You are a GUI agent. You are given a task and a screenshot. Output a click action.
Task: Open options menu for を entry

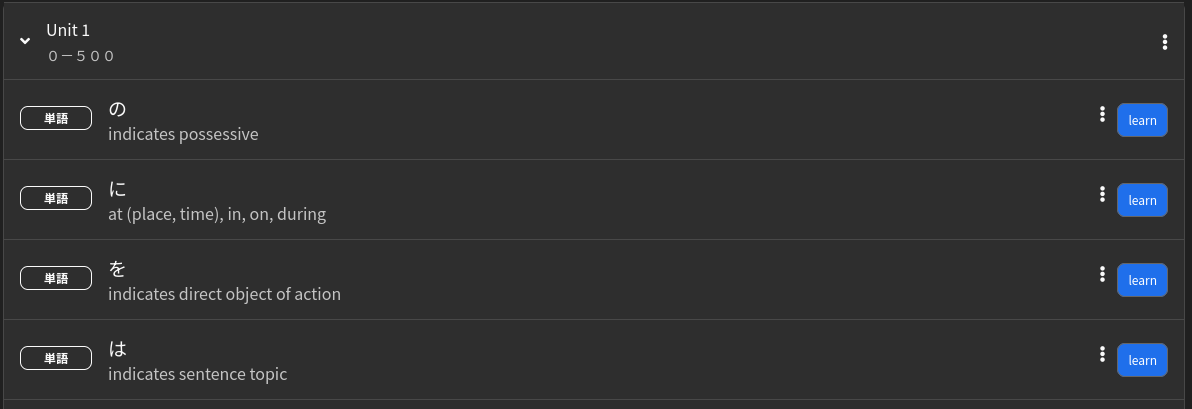click(x=1102, y=274)
